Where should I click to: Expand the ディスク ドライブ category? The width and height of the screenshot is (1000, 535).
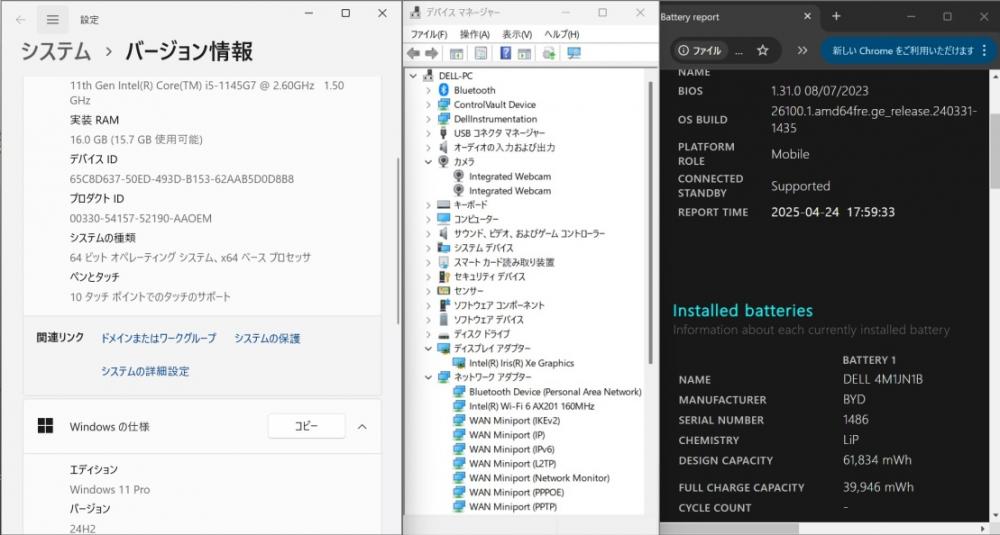pyautogui.click(x=428, y=334)
